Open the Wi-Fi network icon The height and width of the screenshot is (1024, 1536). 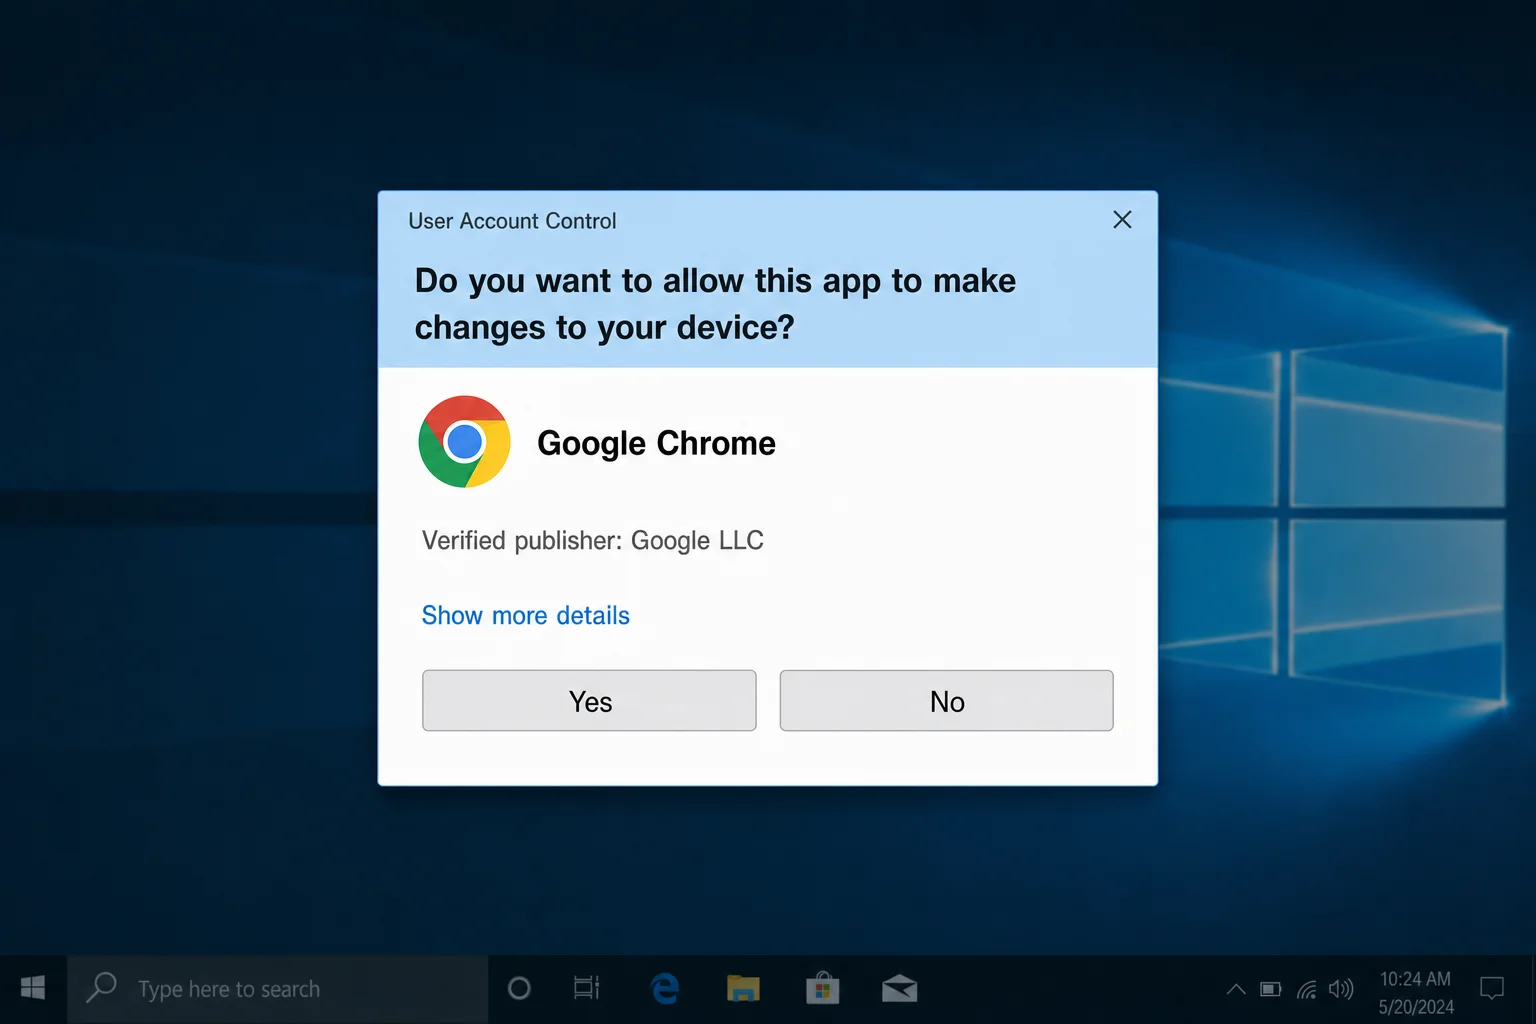pos(1306,990)
